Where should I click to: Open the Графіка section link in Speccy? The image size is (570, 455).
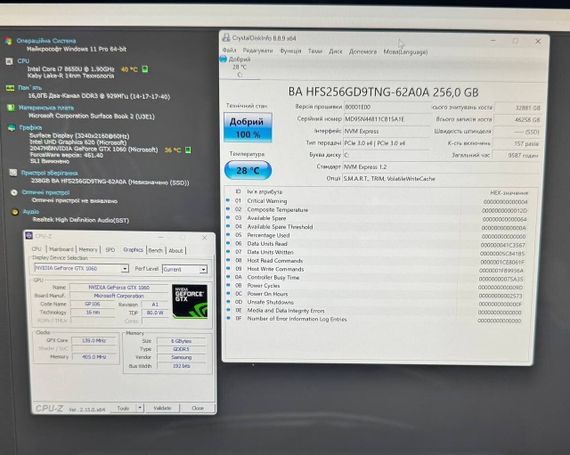coord(31,127)
